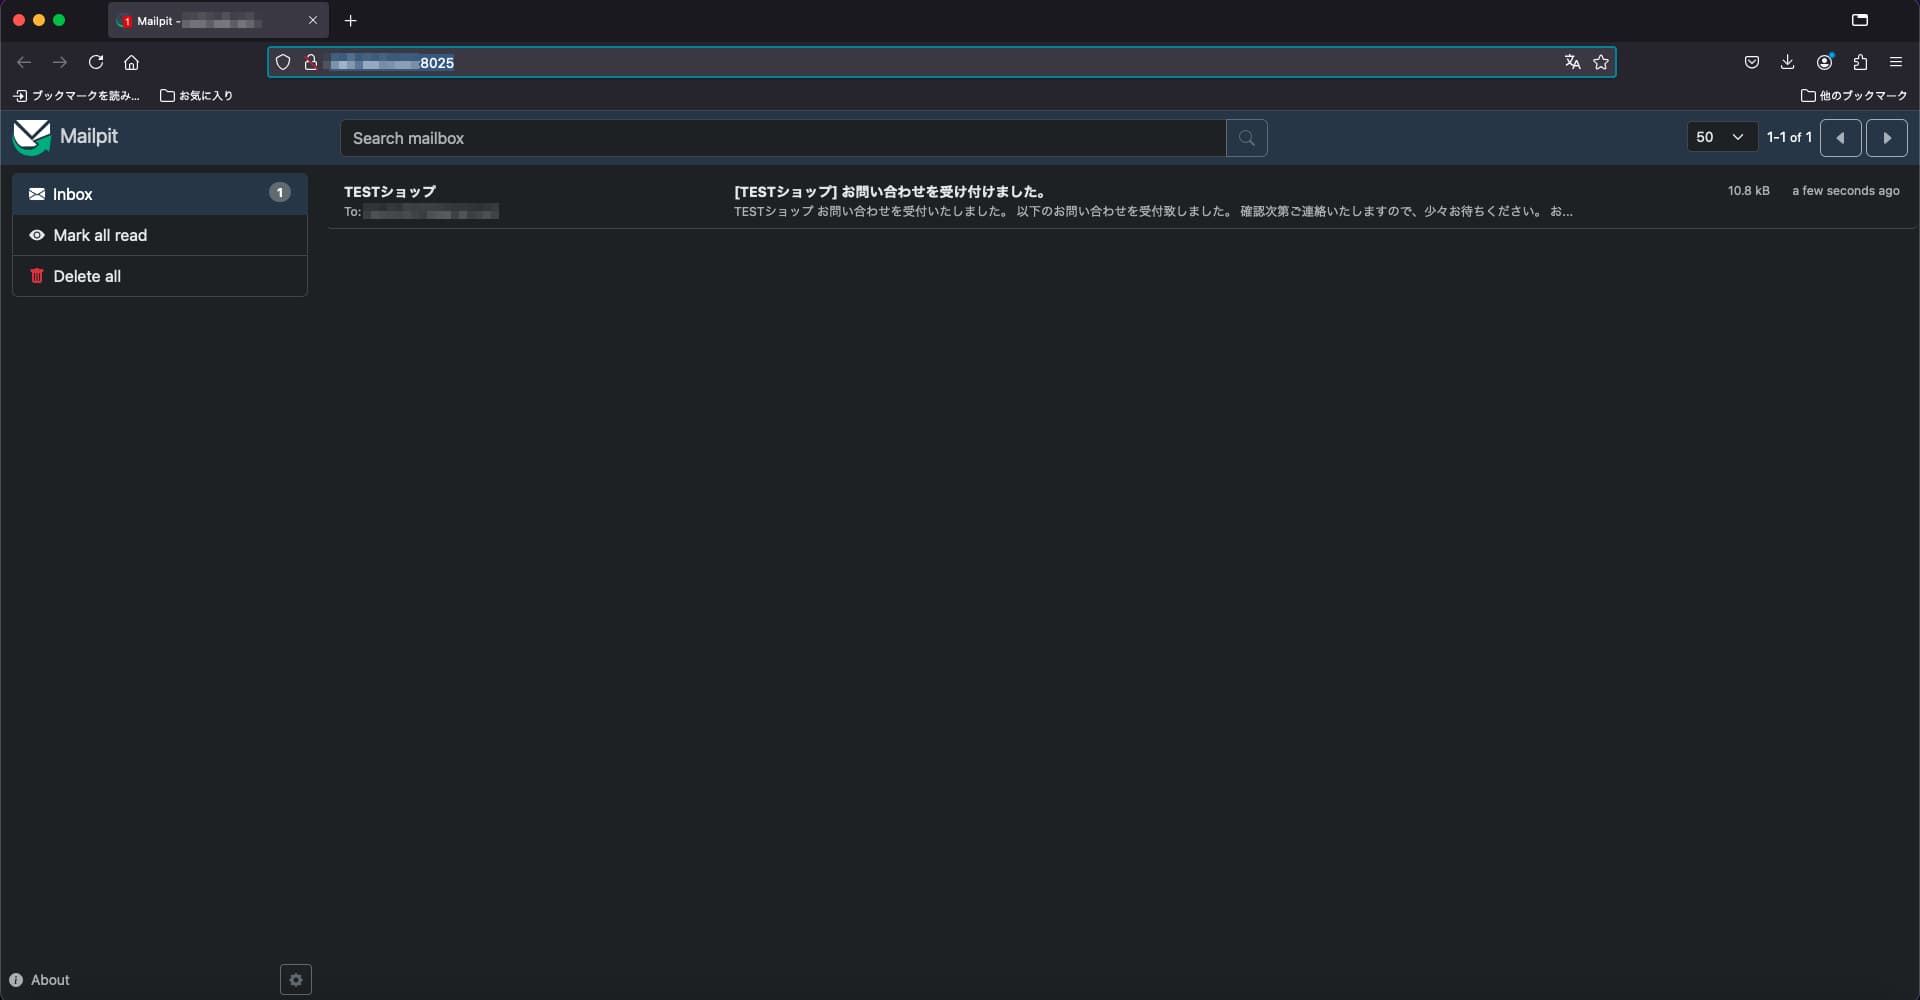Screen dimensions: 1920x1000
Task: Open the TESTショップ inquiry email
Action: pos(1122,201)
